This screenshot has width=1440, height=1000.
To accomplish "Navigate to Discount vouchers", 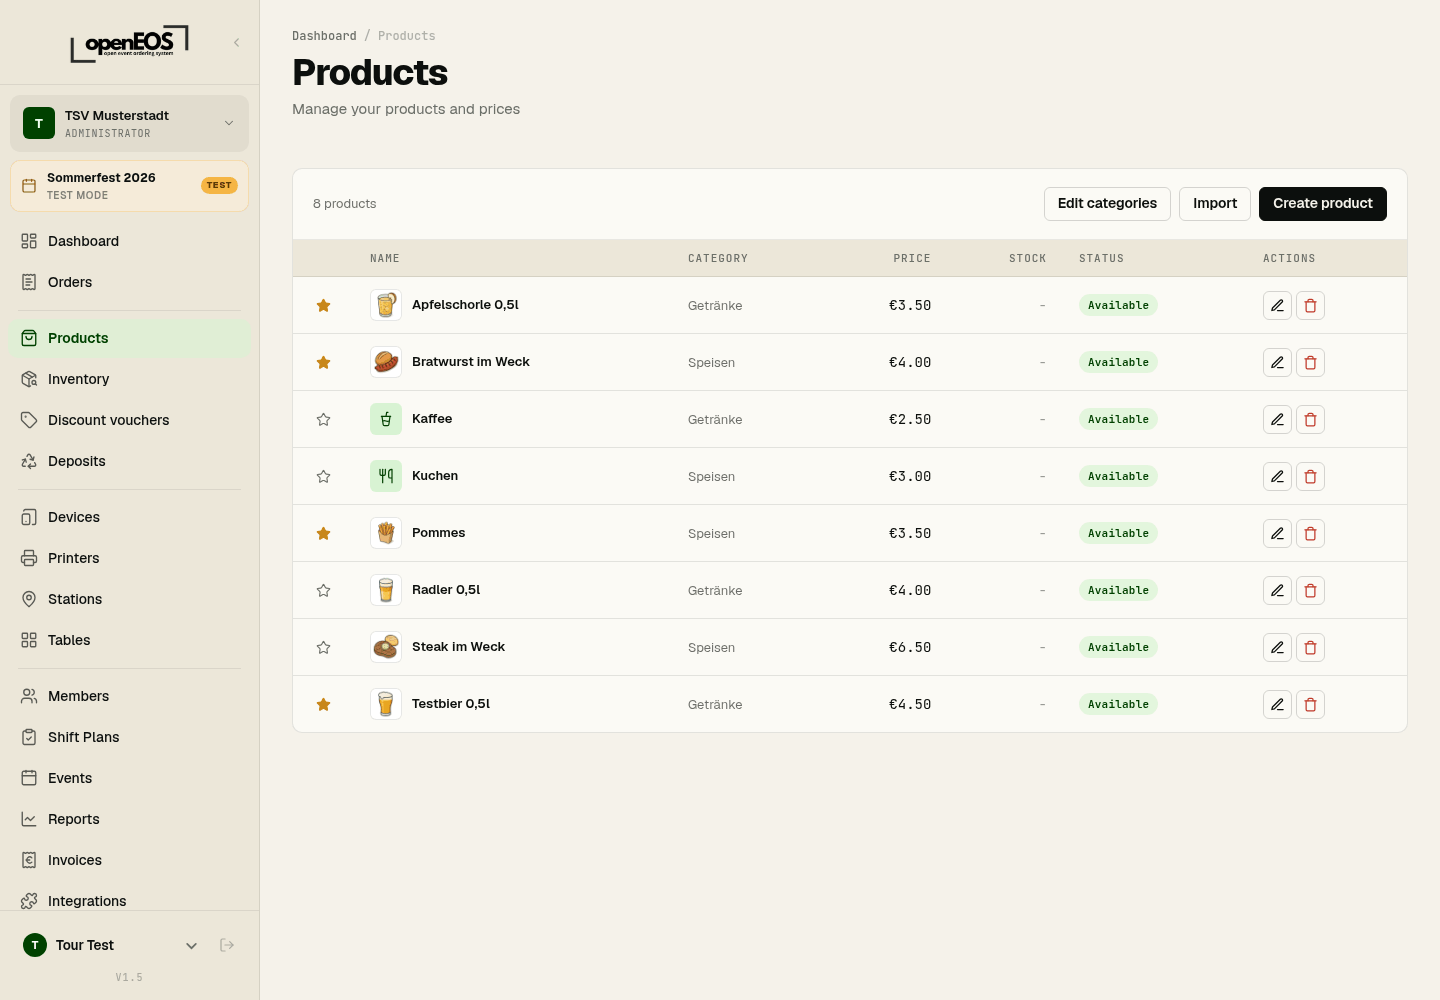I will click(x=129, y=420).
